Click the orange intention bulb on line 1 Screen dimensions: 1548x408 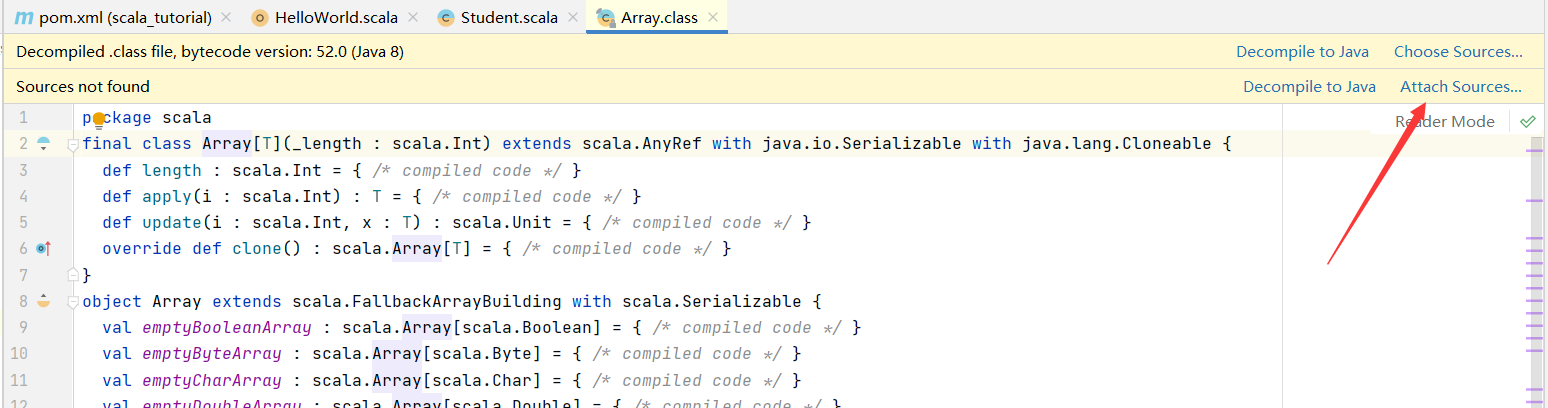click(99, 119)
